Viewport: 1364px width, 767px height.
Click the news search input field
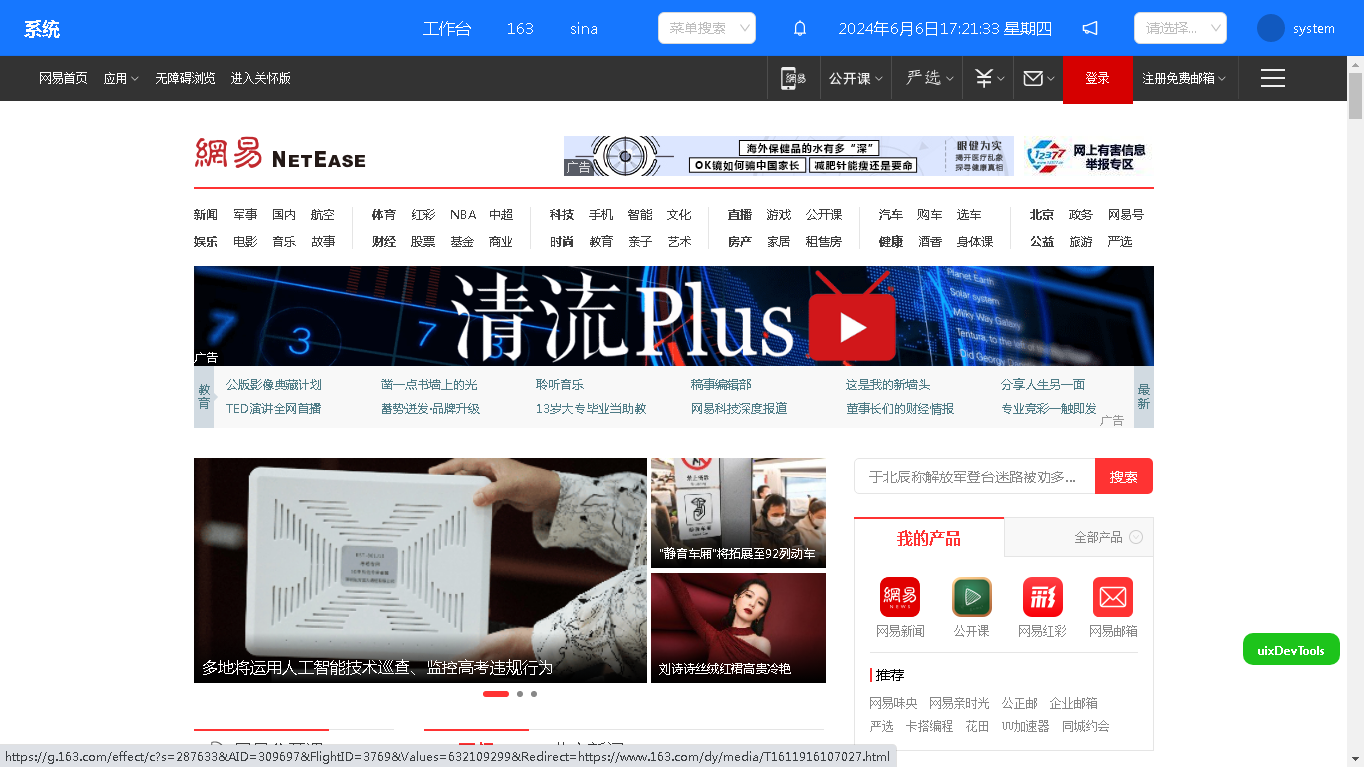975,476
